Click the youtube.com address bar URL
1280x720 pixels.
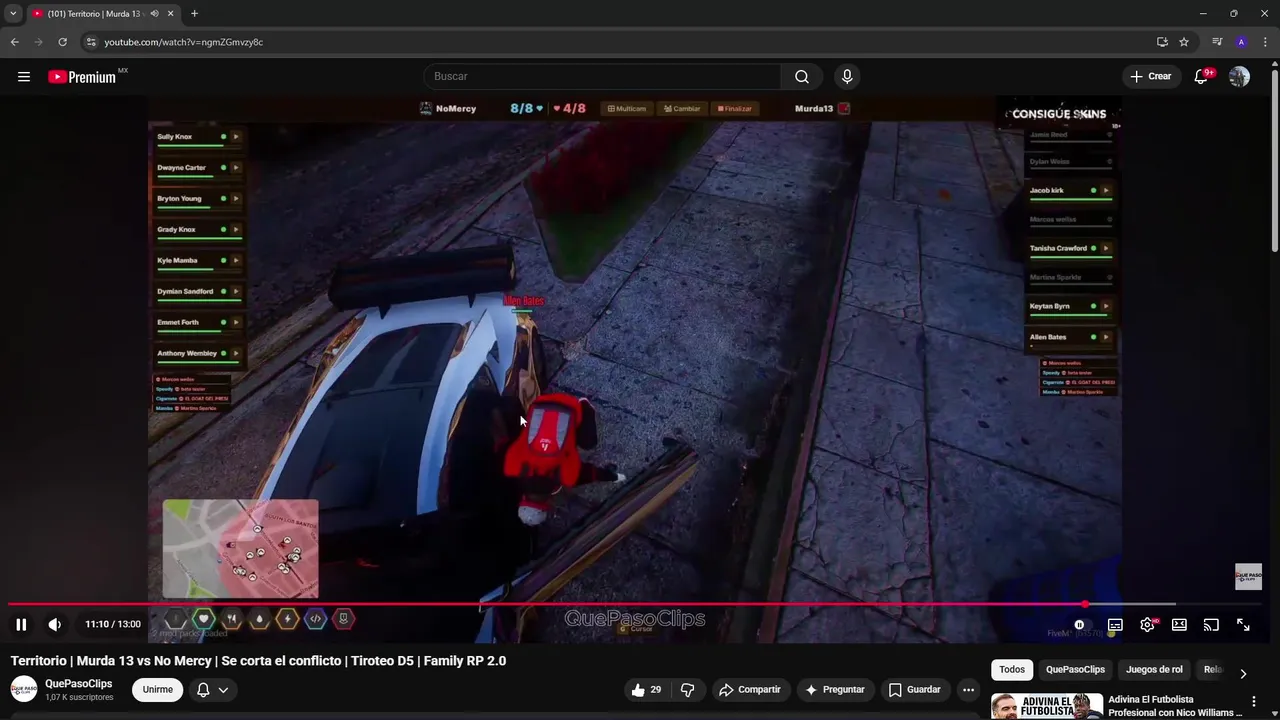point(184,42)
